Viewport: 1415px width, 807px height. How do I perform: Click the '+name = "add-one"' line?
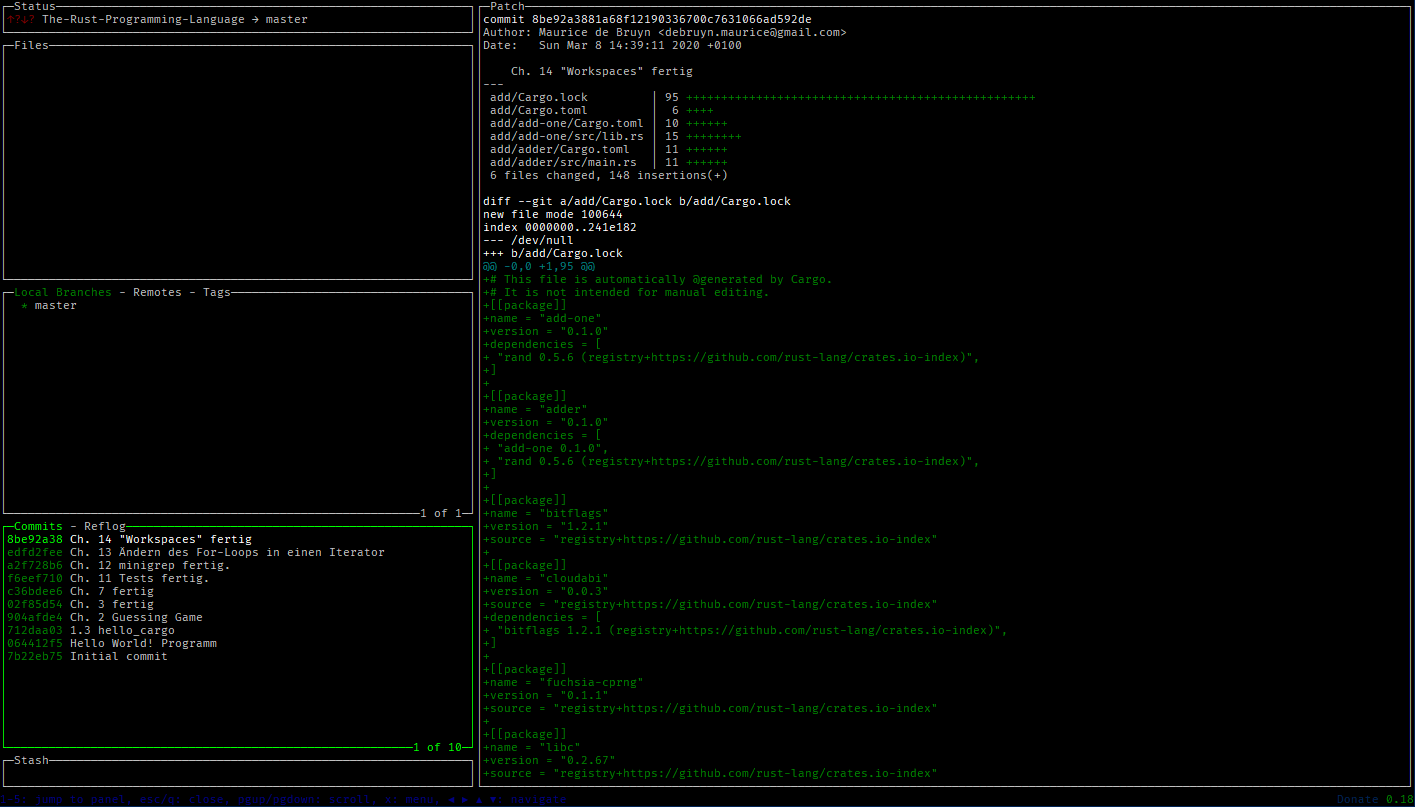click(542, 318)
